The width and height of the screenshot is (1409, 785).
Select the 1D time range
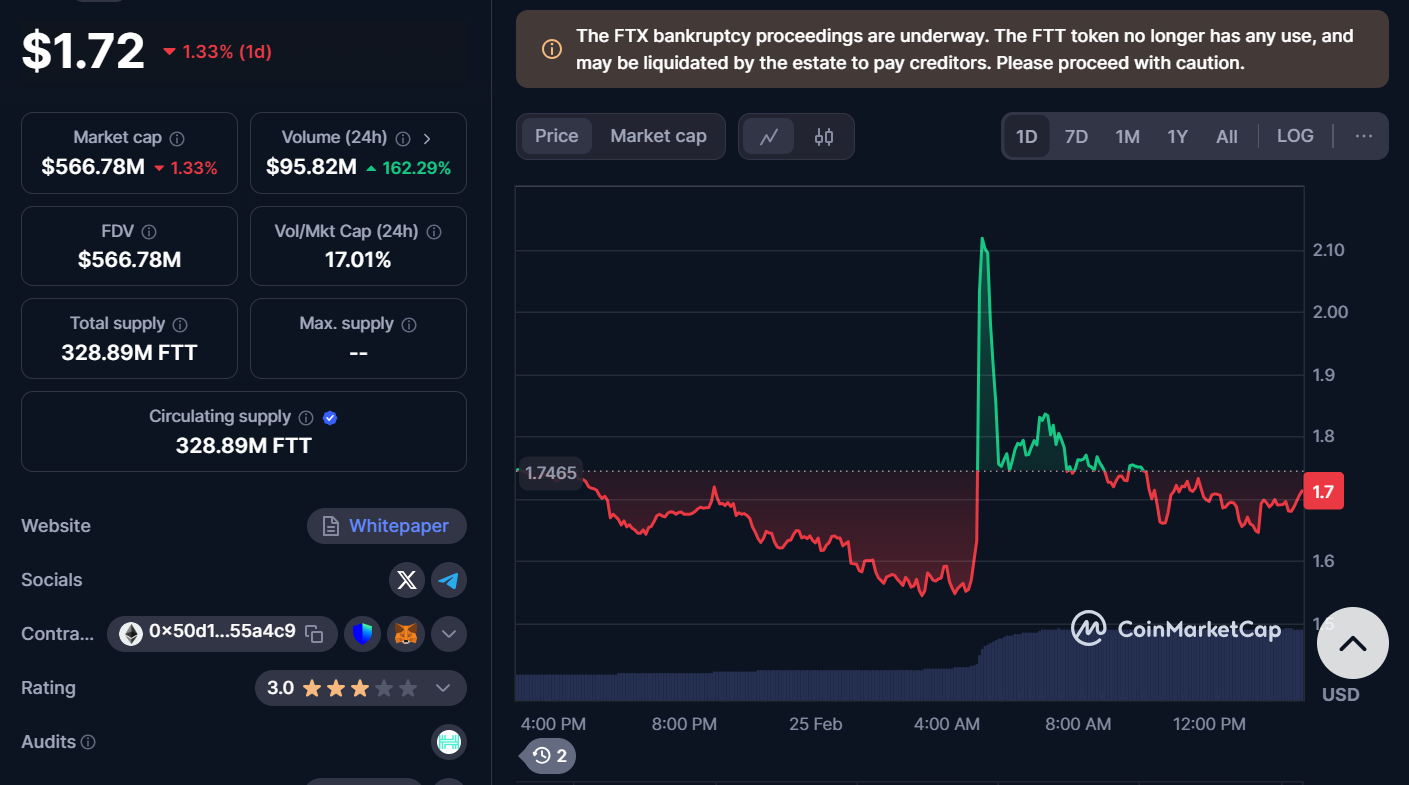(1027, 136)
